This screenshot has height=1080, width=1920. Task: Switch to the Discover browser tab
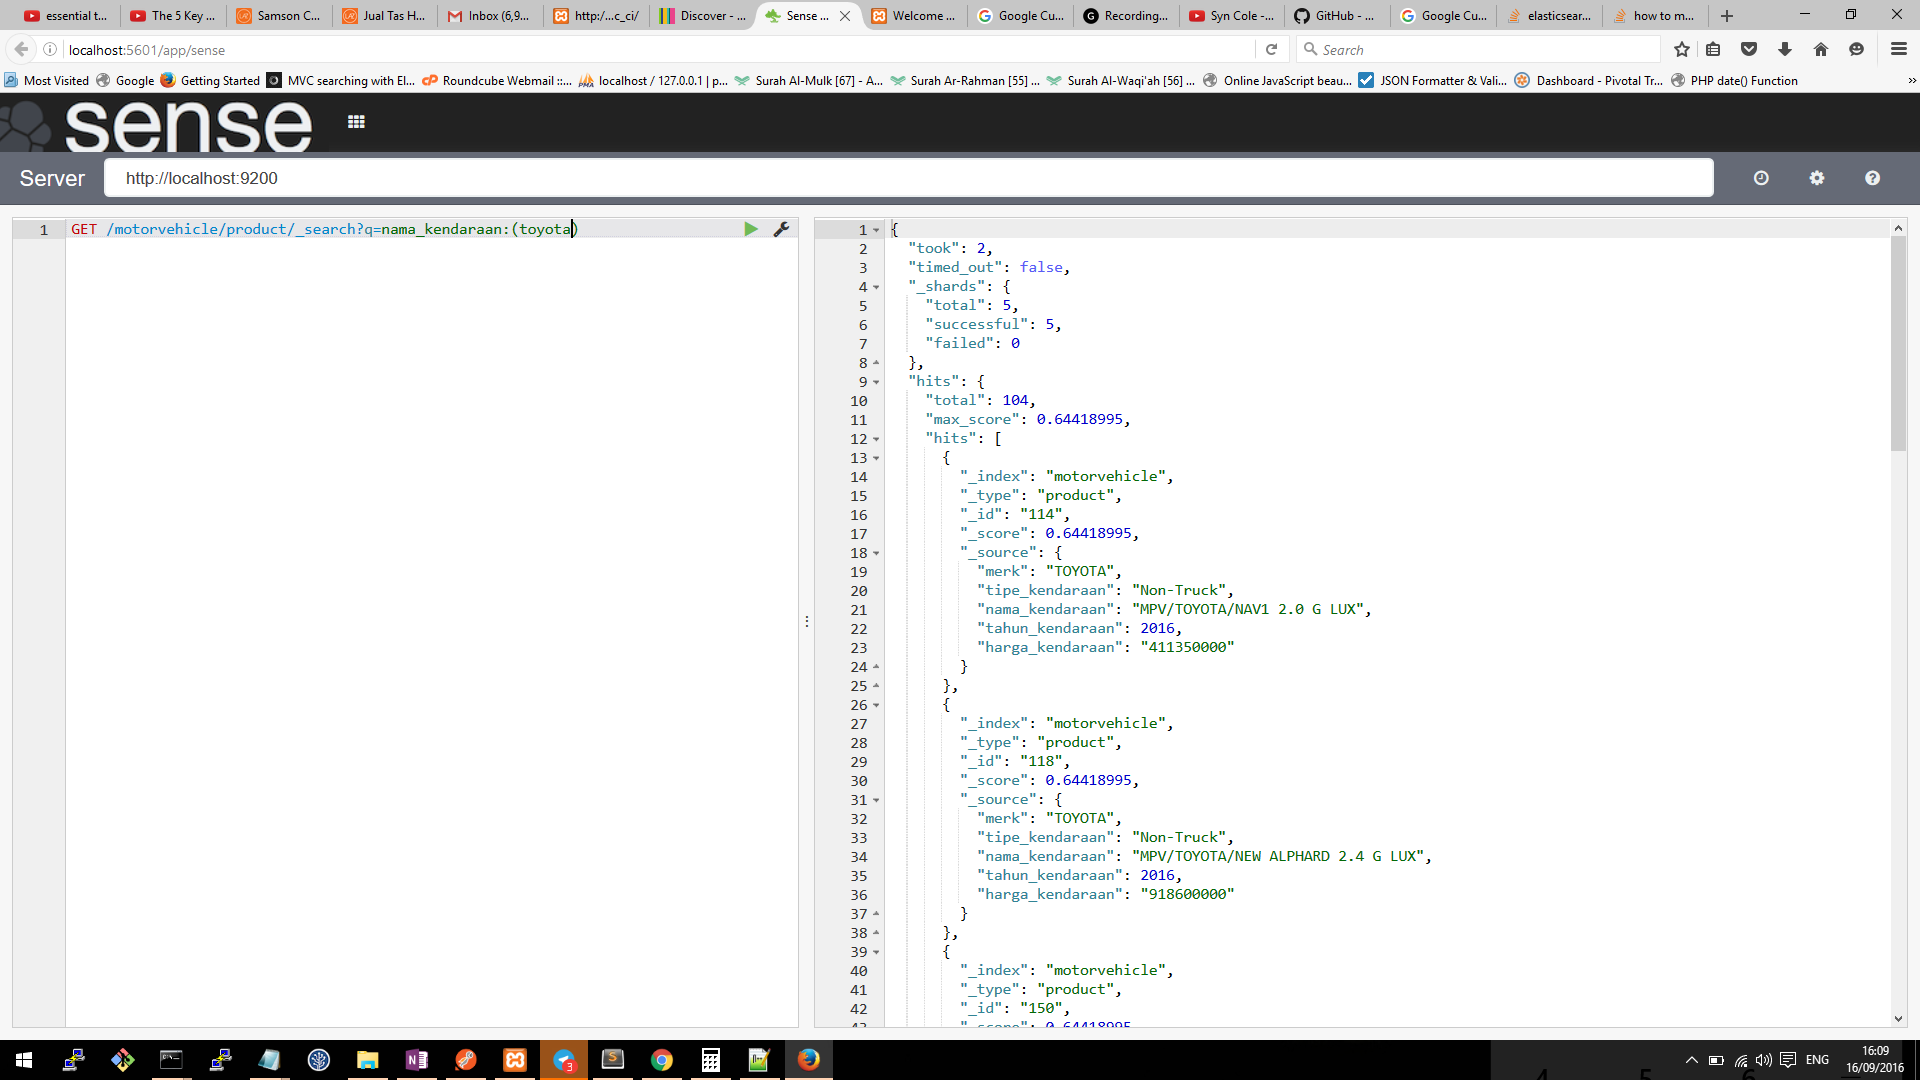tap(703, 15)
